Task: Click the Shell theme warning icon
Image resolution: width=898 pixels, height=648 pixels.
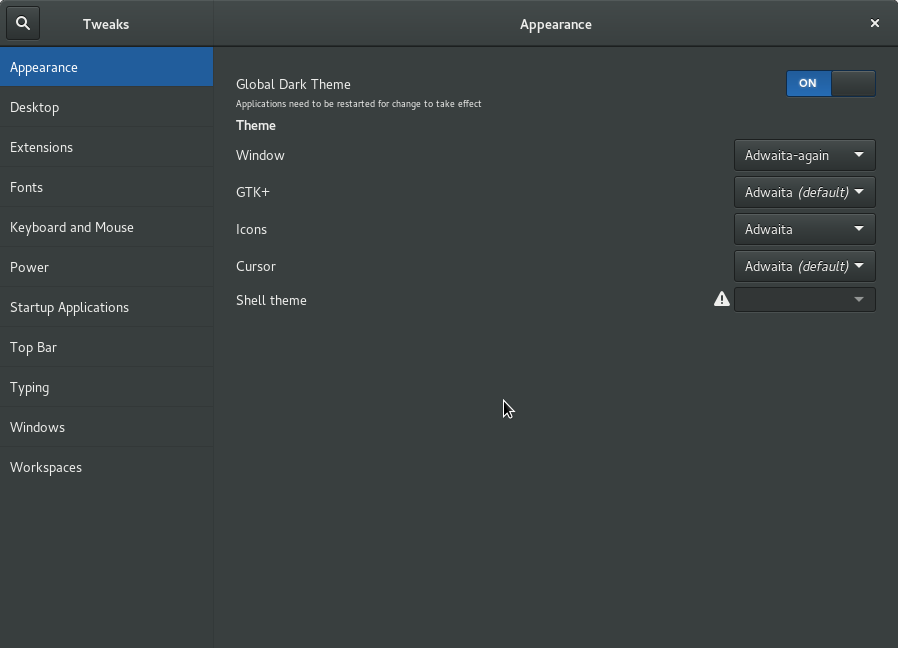Action: pyautogui.click(x=722, y=299)
